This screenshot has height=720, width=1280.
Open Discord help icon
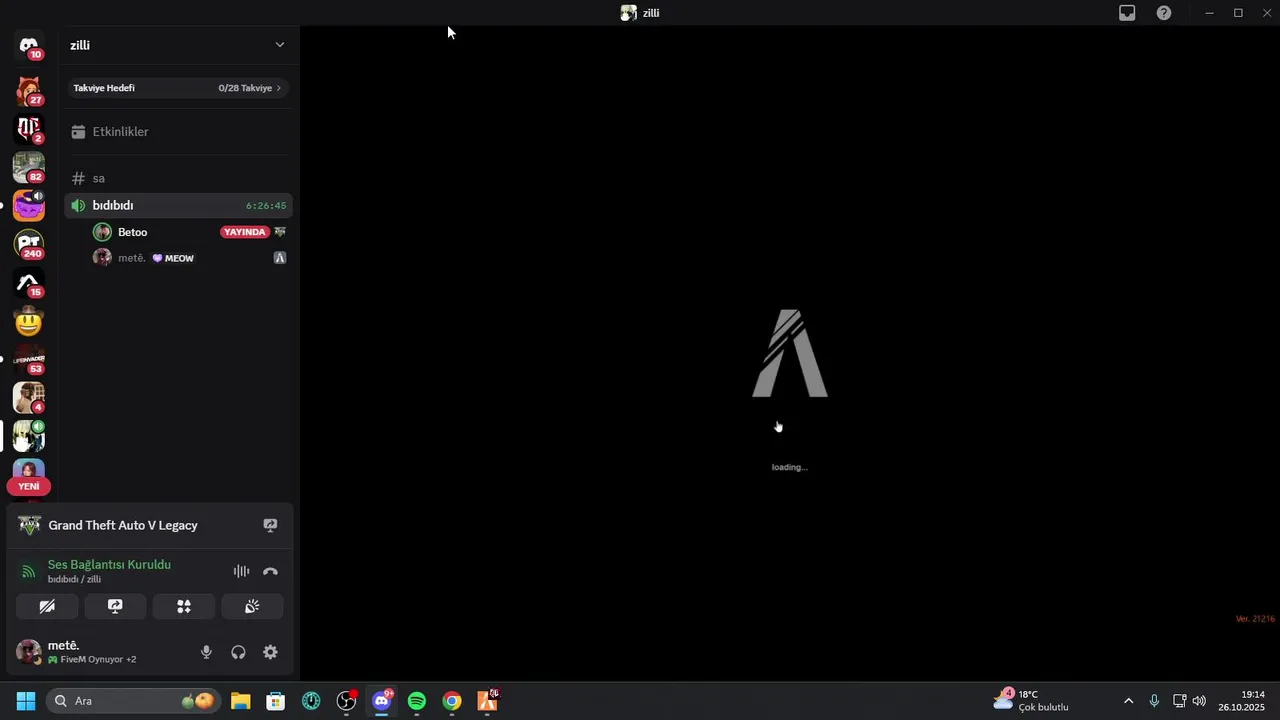tap(1164, 13)
